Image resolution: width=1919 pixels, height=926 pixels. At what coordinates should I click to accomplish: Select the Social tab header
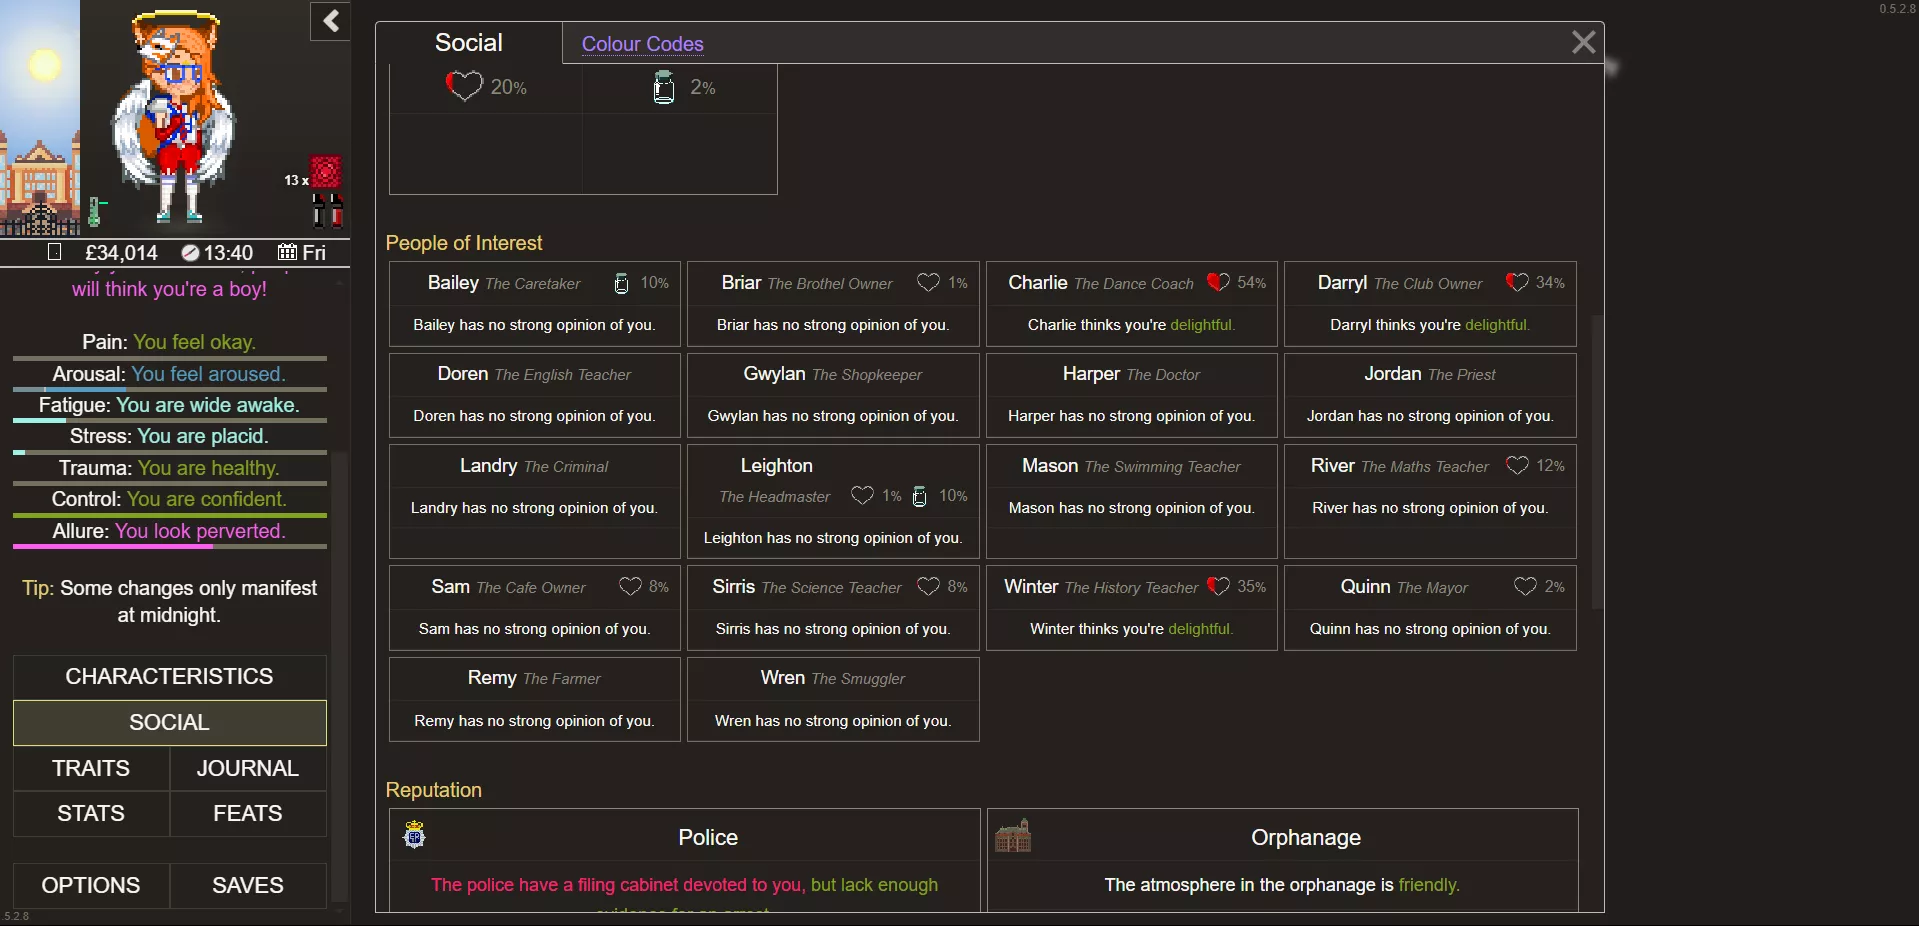[x=468, y=43]
